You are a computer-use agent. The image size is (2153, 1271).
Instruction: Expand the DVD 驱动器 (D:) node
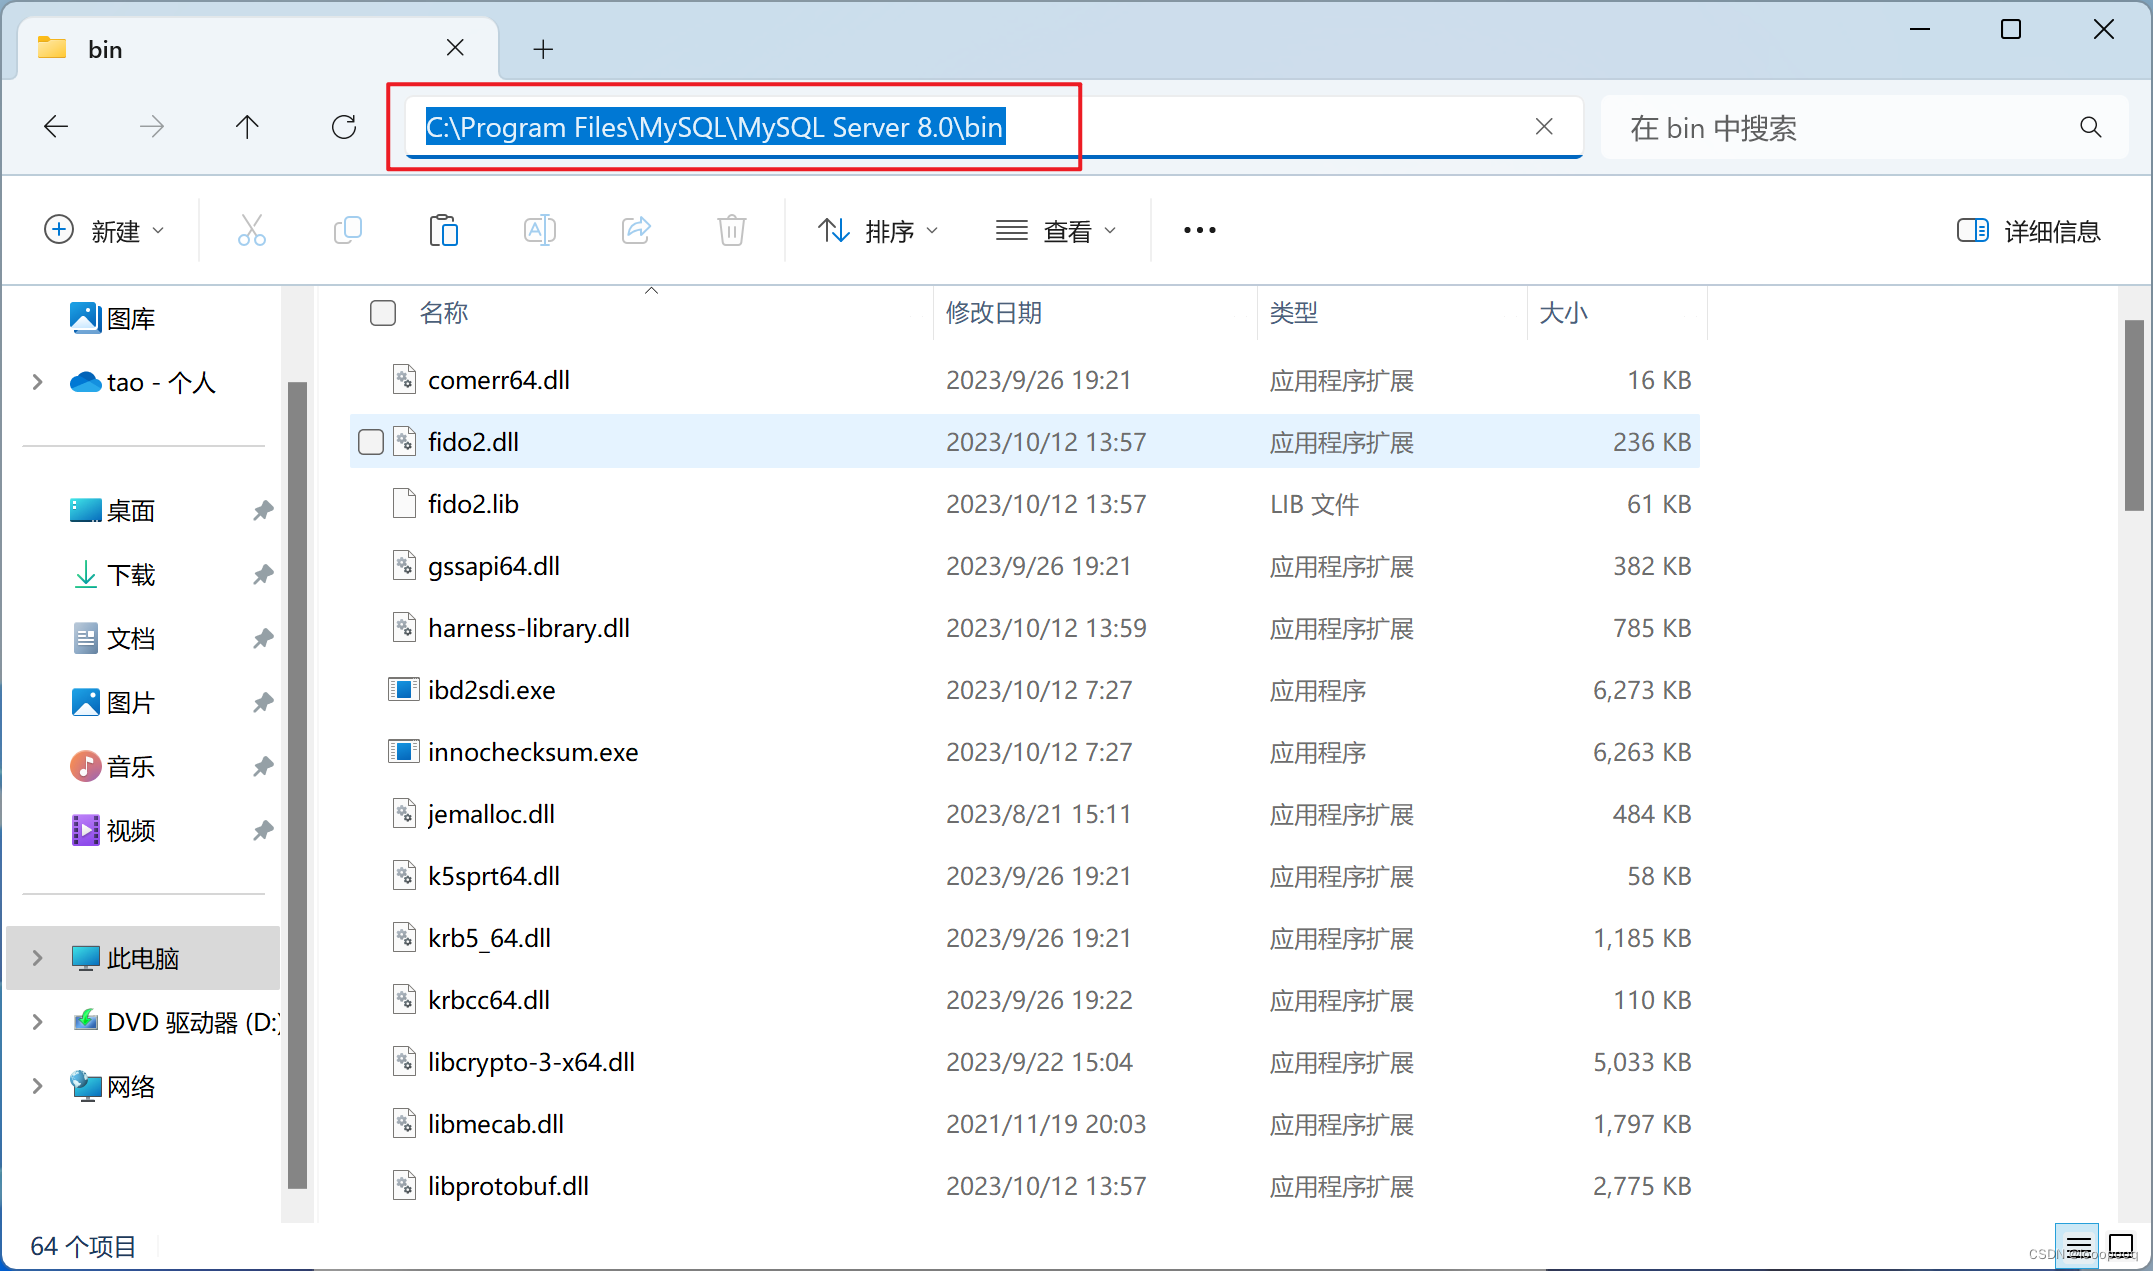[37, 1022]
